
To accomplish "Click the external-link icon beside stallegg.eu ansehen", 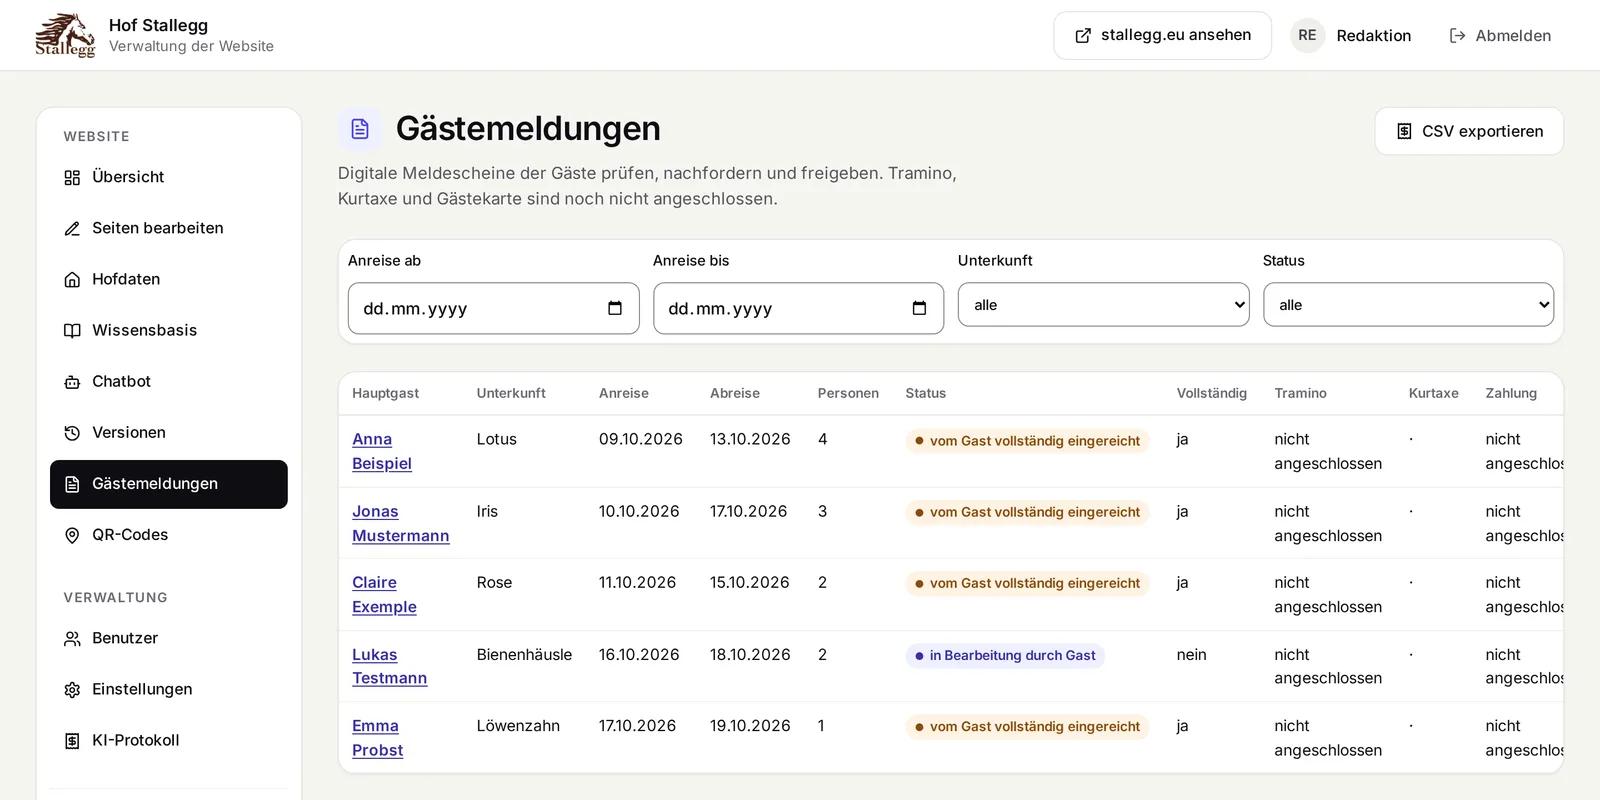I will pos(1083,36).
